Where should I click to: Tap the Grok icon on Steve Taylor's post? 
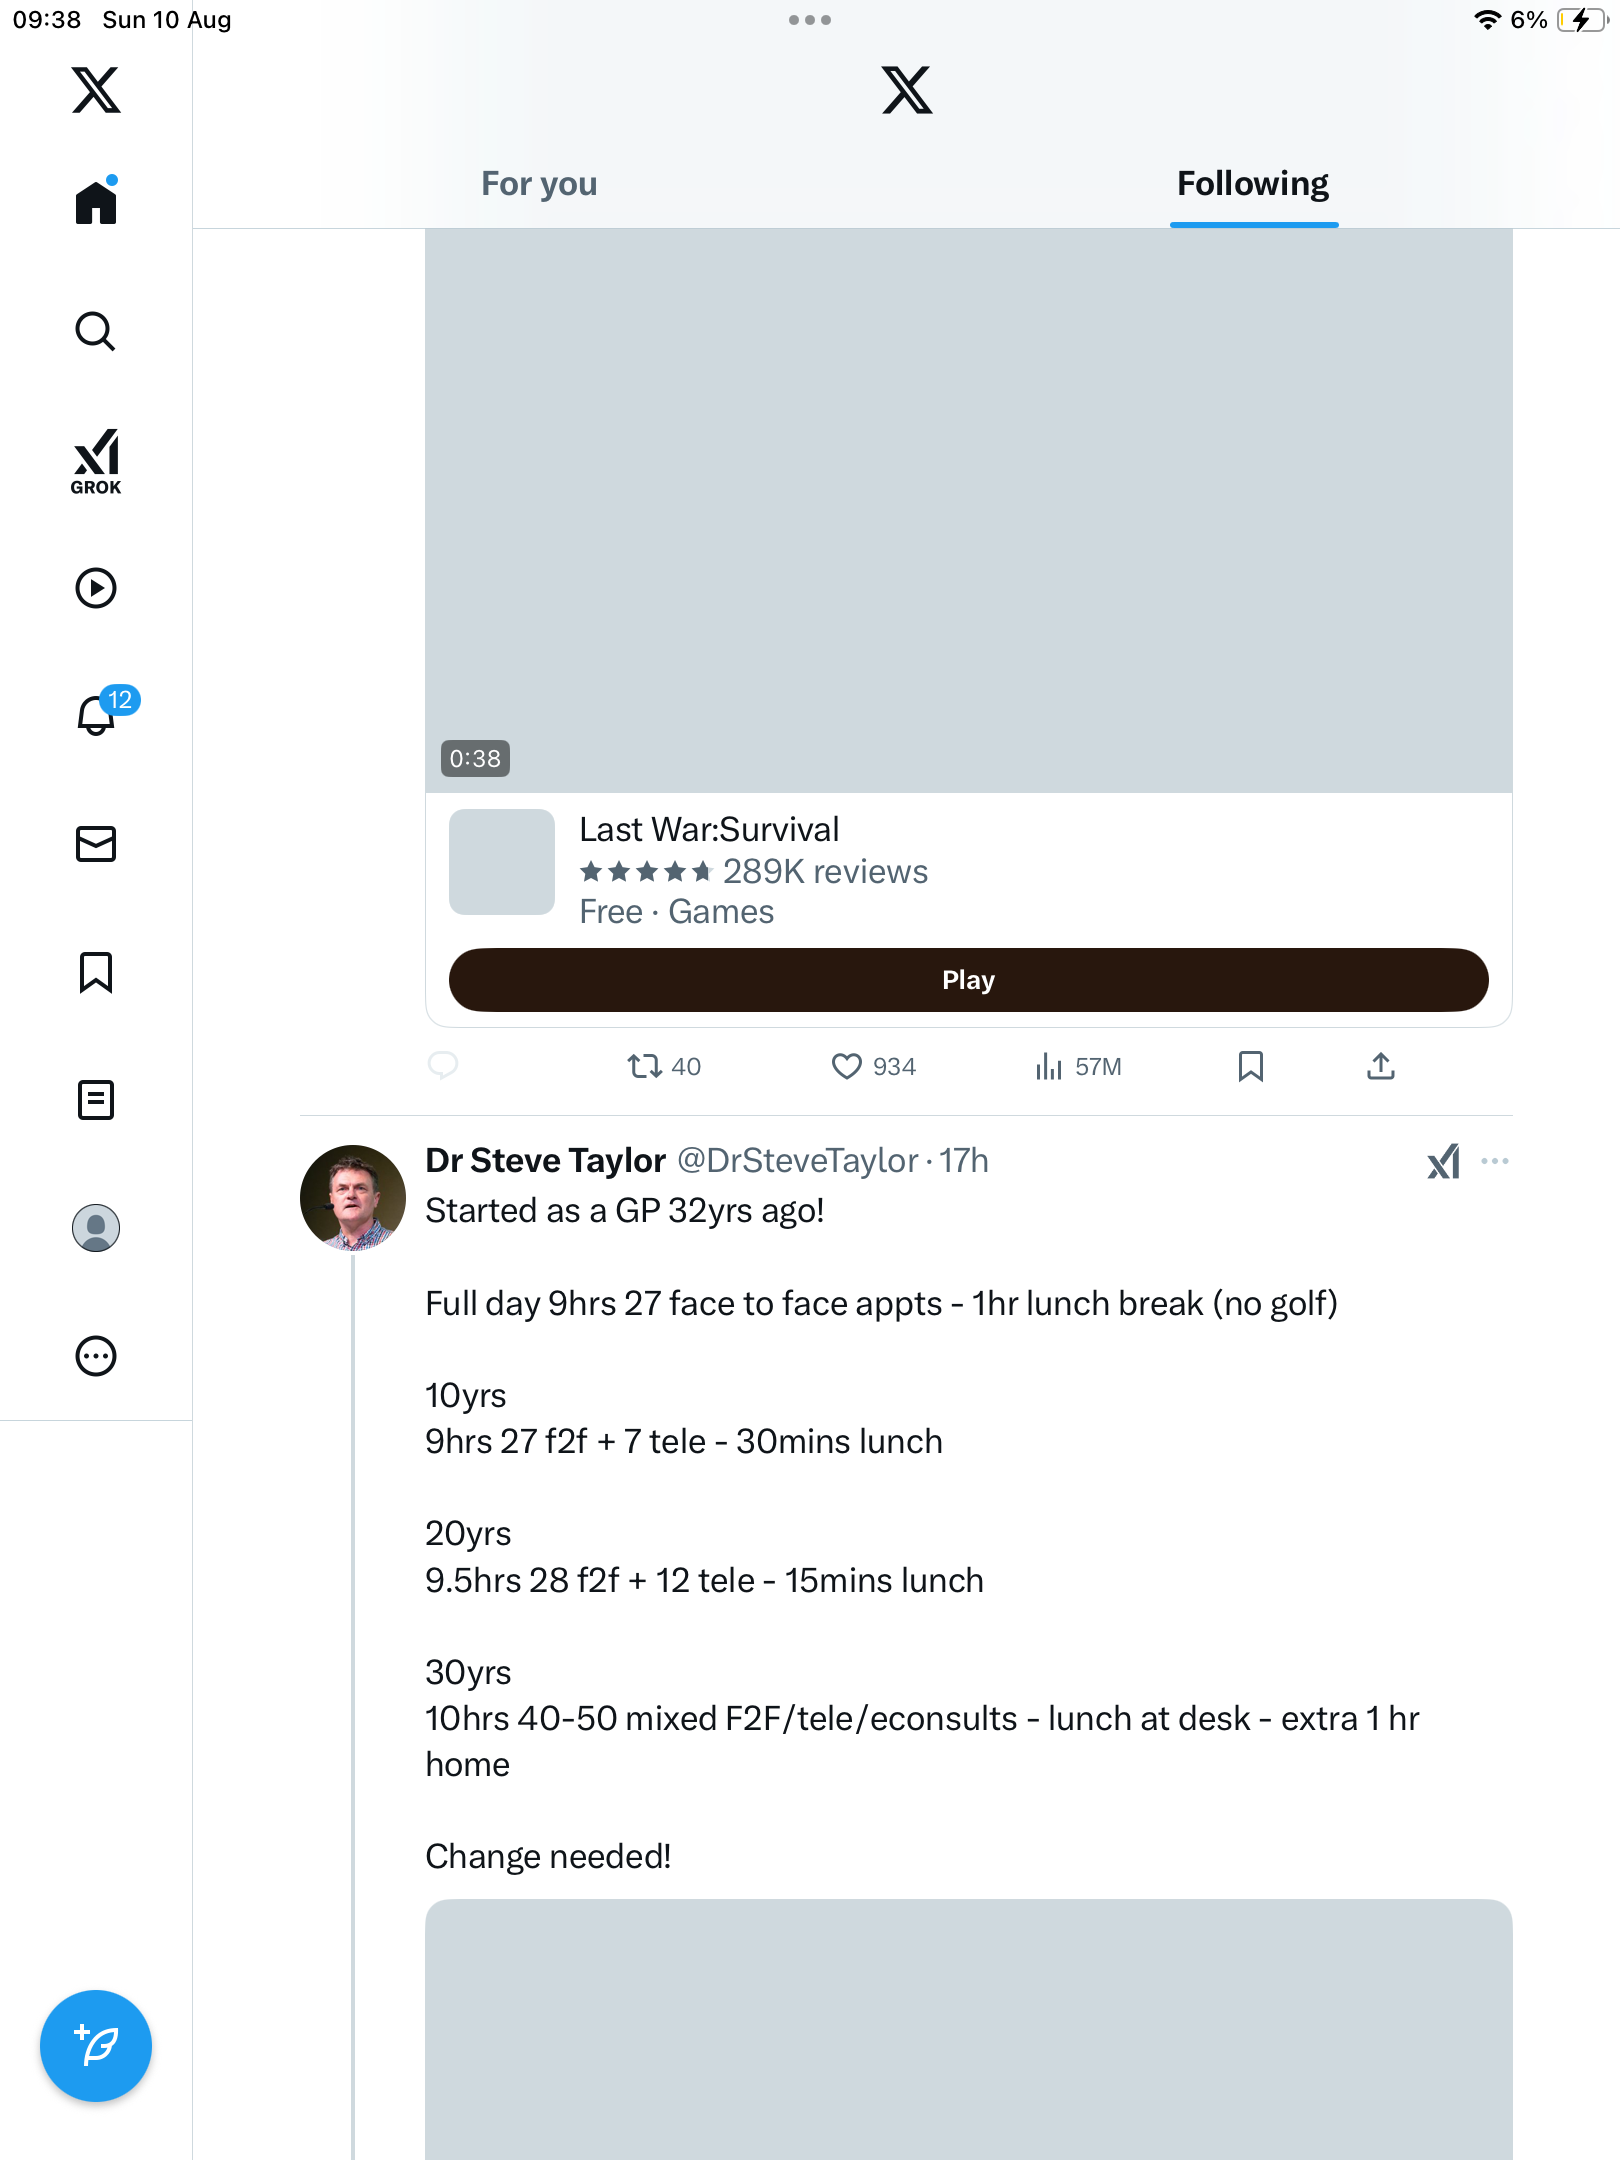tap(1443, 1161)
